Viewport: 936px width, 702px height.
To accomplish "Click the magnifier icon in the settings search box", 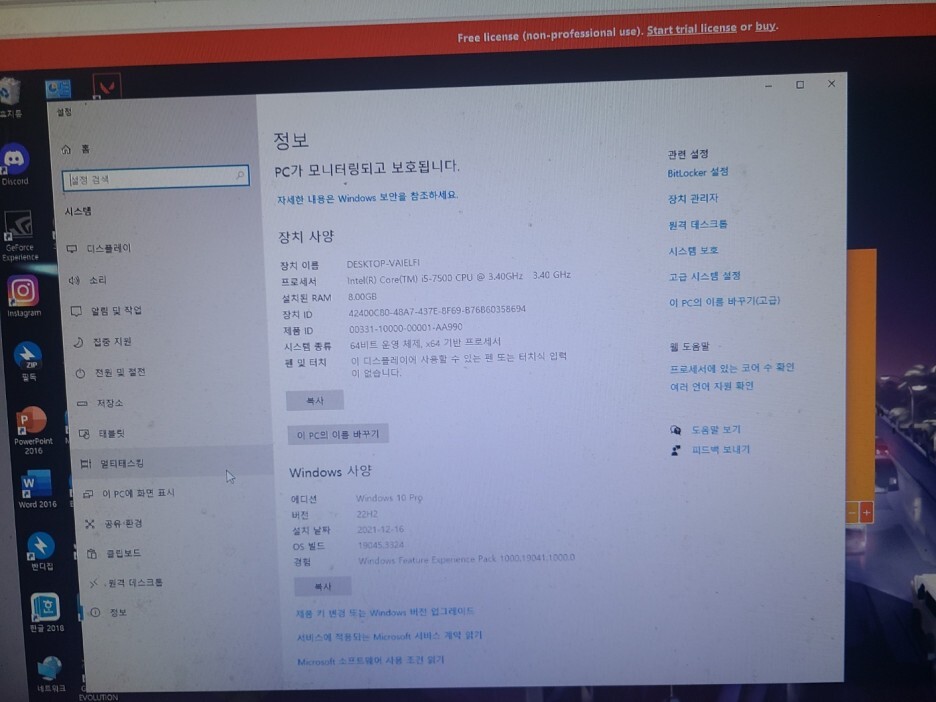I will coord(240,175).
